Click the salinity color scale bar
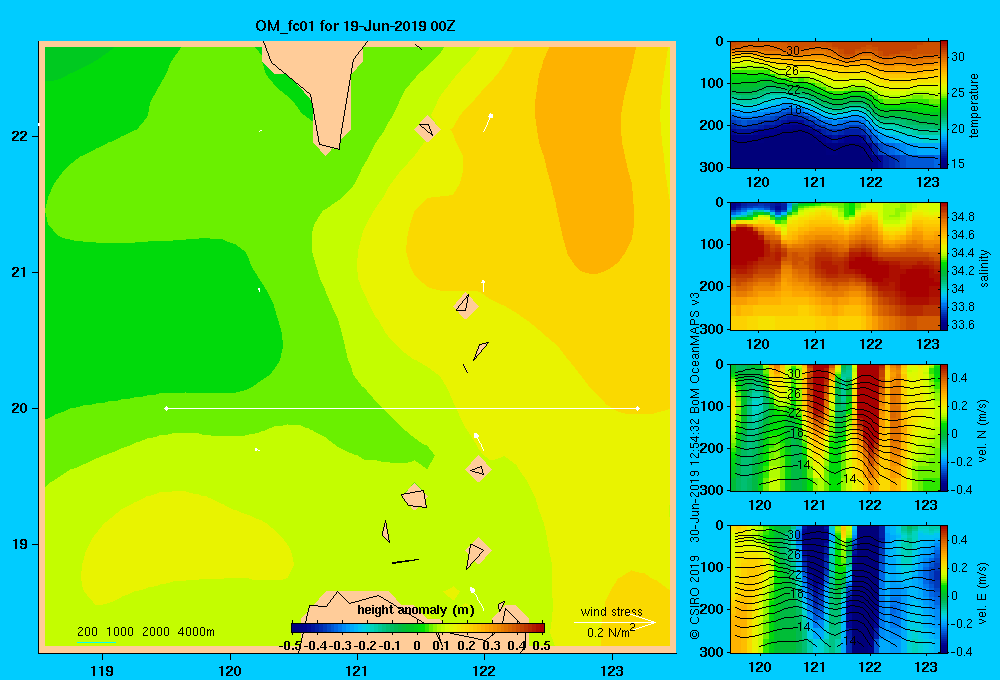The image size is (1000, 680). point(944,266)
